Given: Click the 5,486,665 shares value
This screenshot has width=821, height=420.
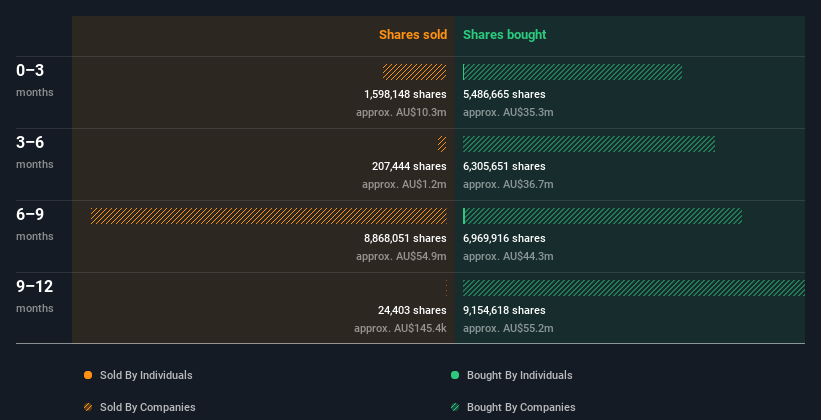Looking at the screenshot, I should tap(504, 94).
